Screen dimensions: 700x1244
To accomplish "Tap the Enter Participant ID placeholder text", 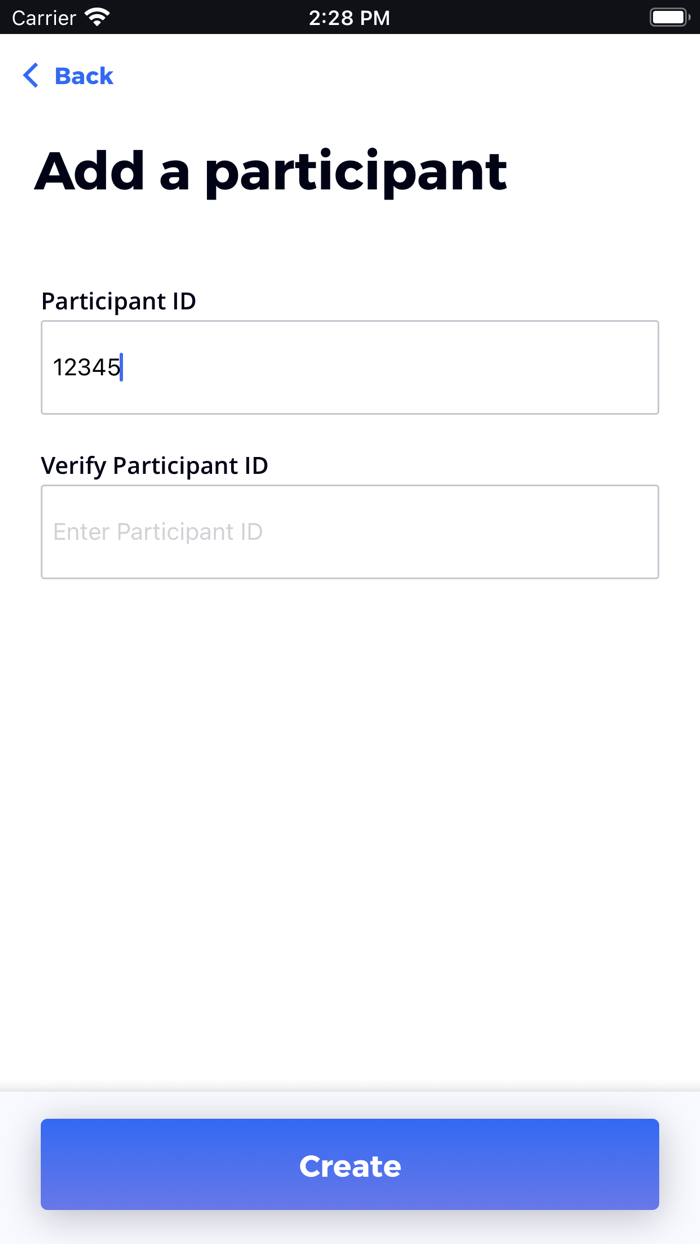I will (158, 532).
